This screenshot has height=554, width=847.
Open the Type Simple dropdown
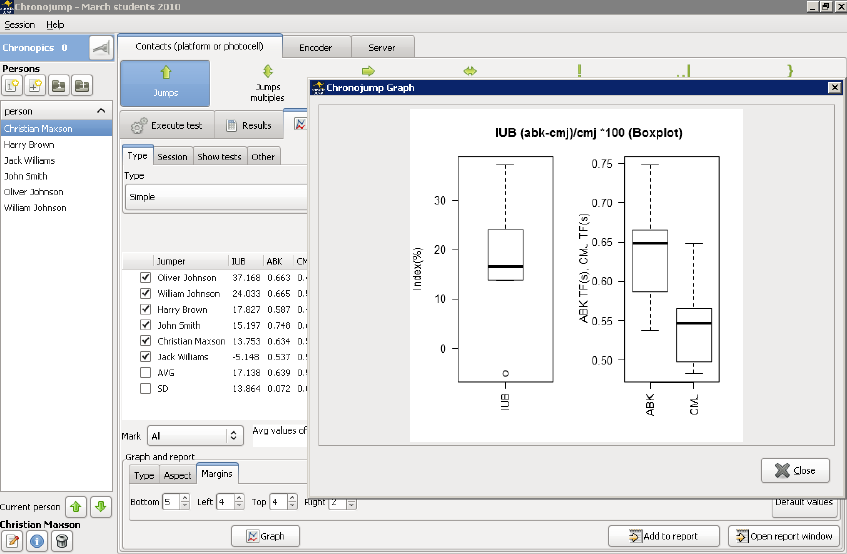tap(216, 197)
